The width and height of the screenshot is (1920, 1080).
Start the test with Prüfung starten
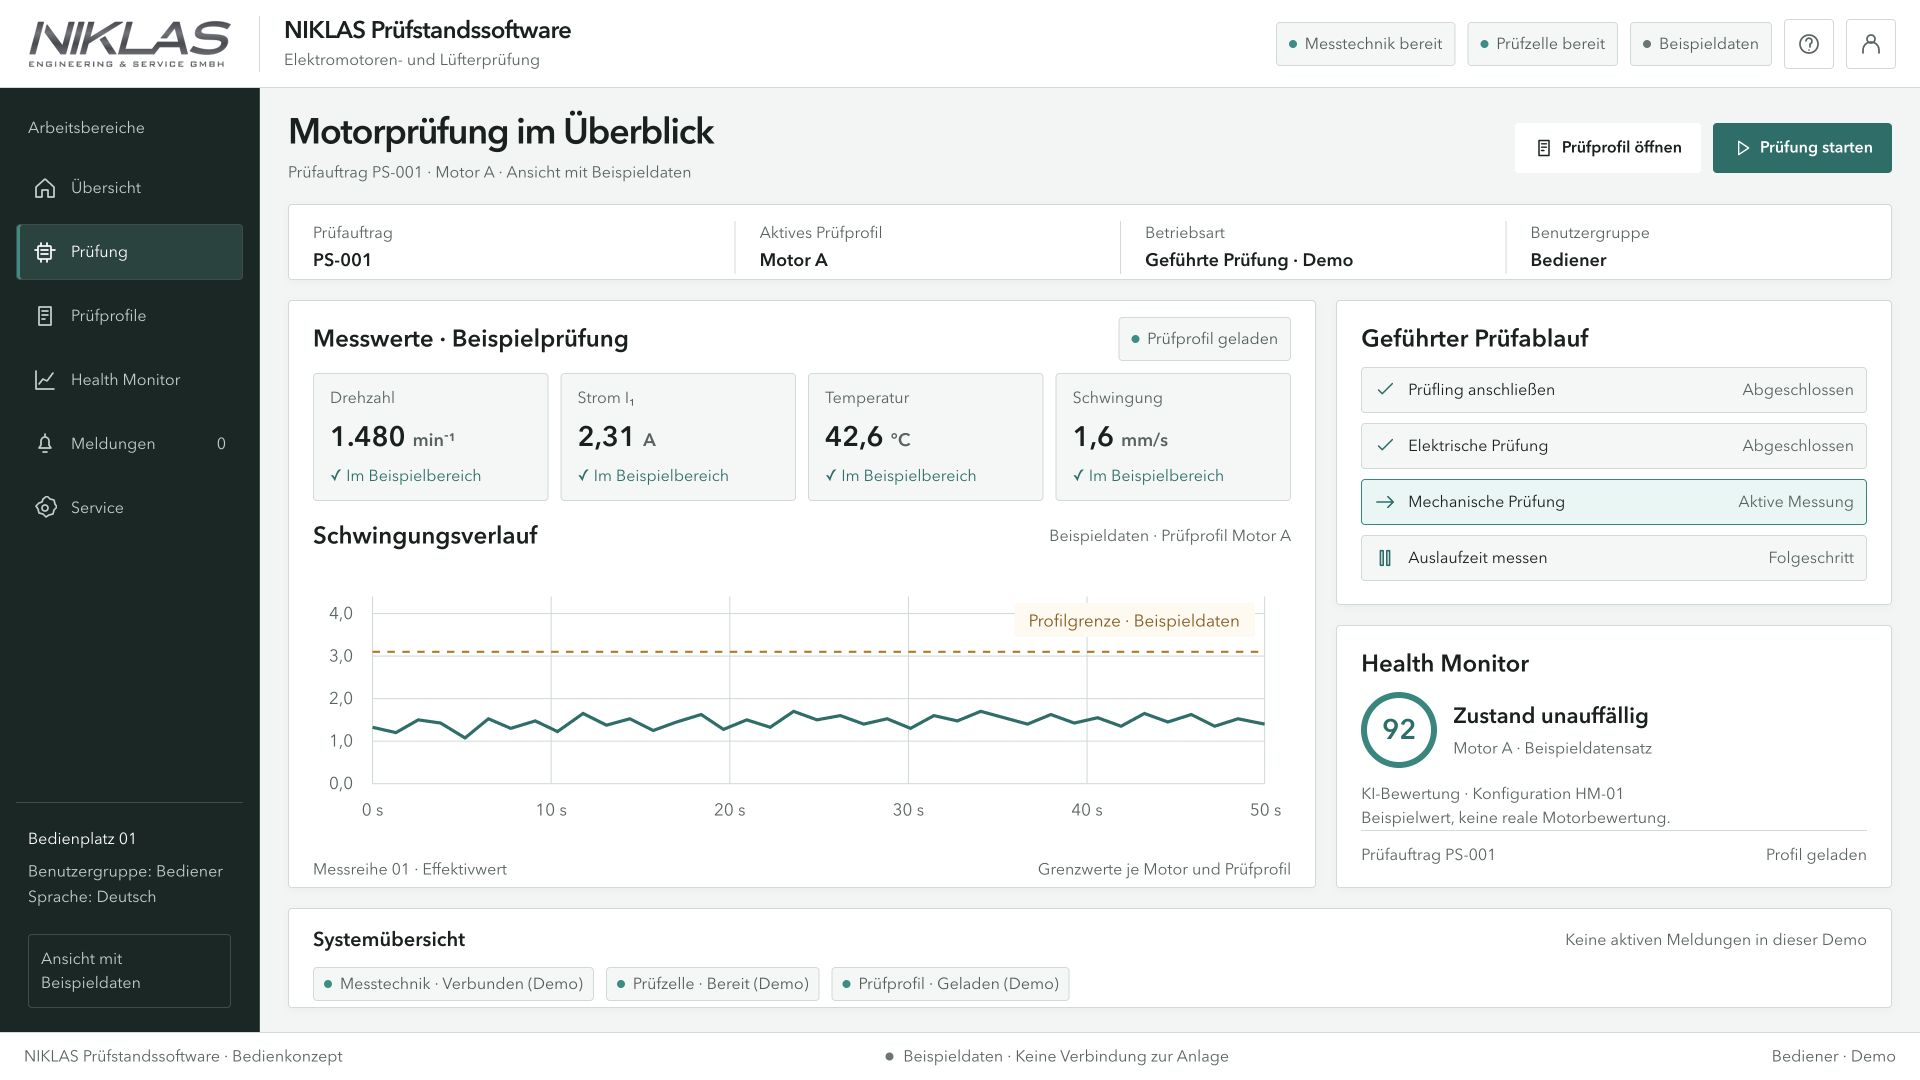(x=1802, y=148)
